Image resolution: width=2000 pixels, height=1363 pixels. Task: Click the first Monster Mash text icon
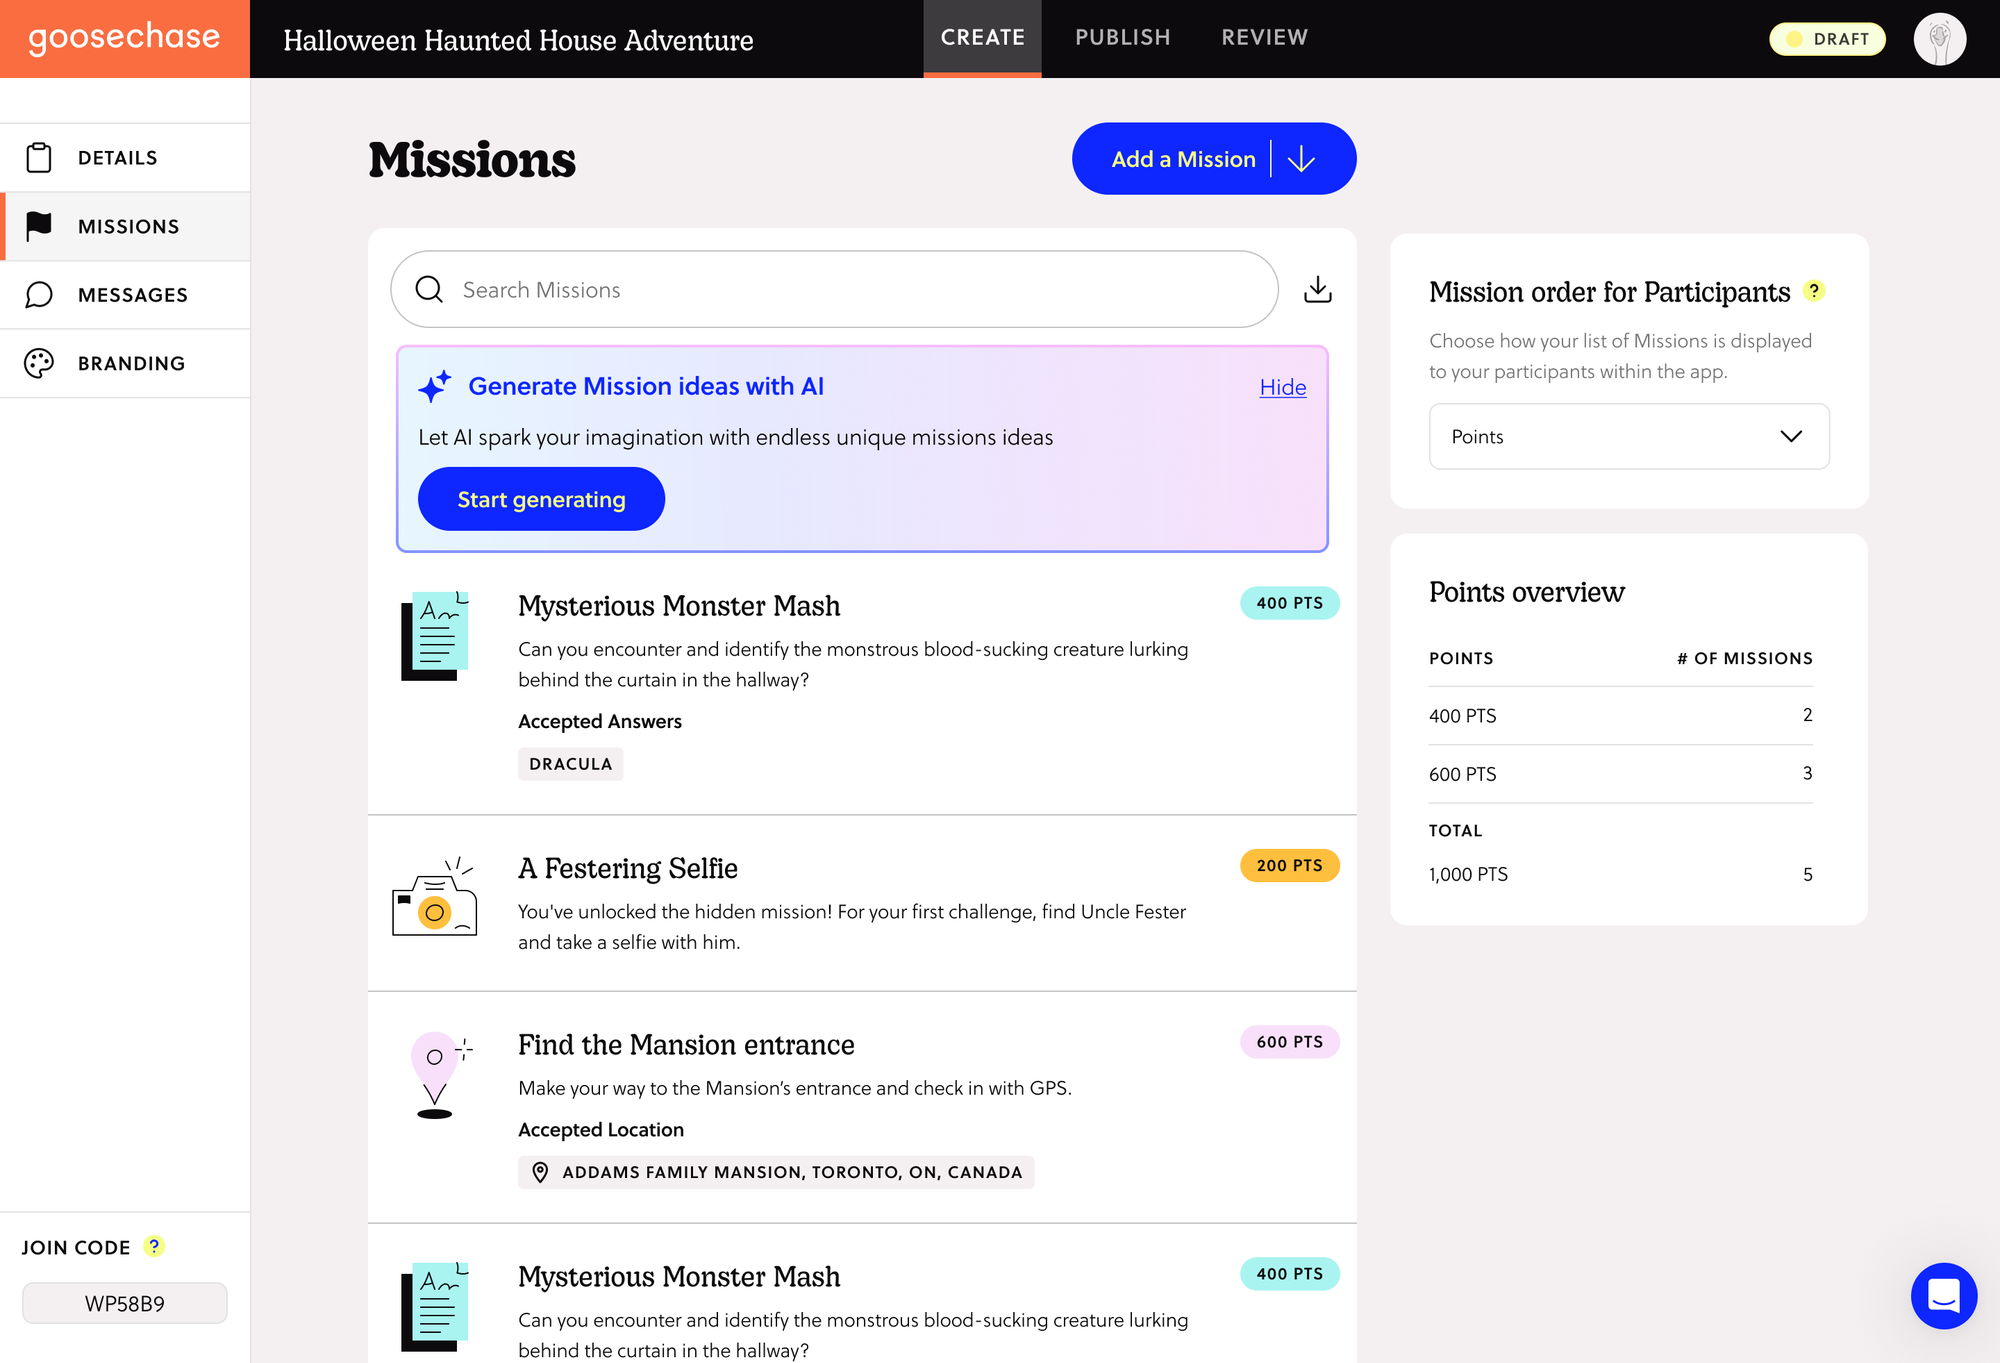(435, 636)
